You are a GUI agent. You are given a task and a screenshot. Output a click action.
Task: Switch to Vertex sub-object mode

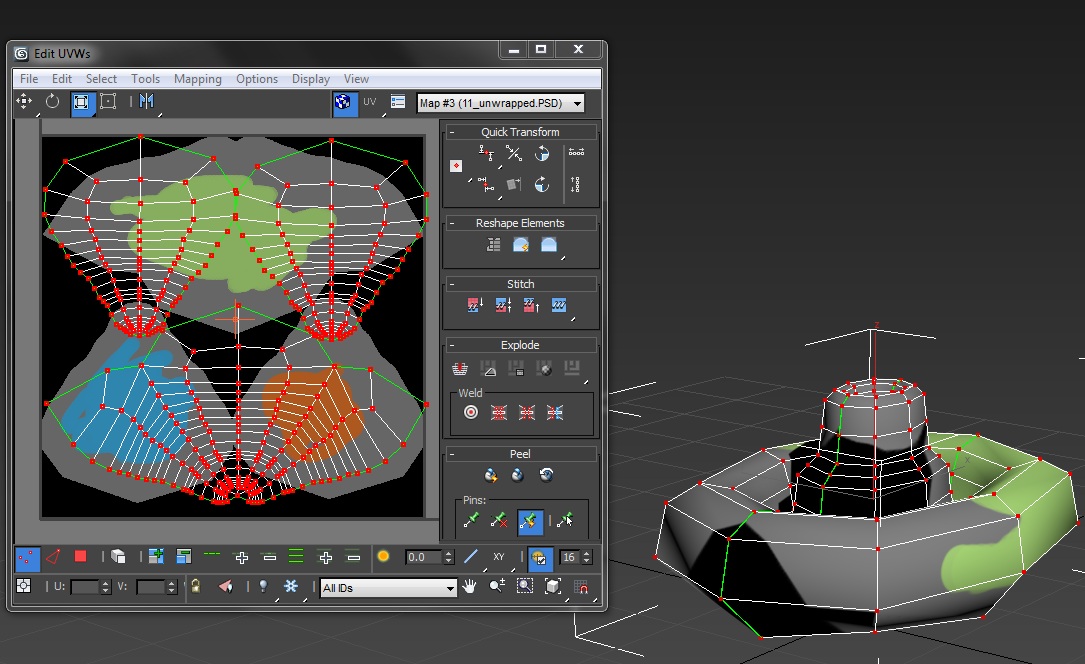point(28,557)
